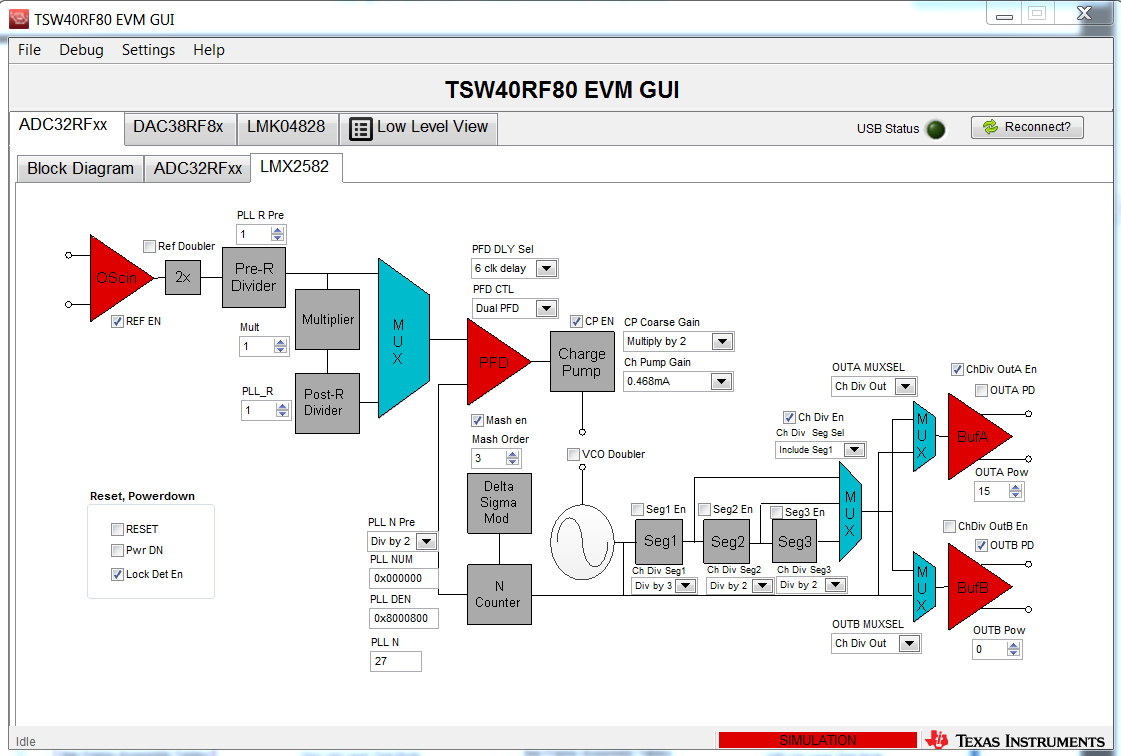Select the Seg2 divider block

(x=727, y=541)
